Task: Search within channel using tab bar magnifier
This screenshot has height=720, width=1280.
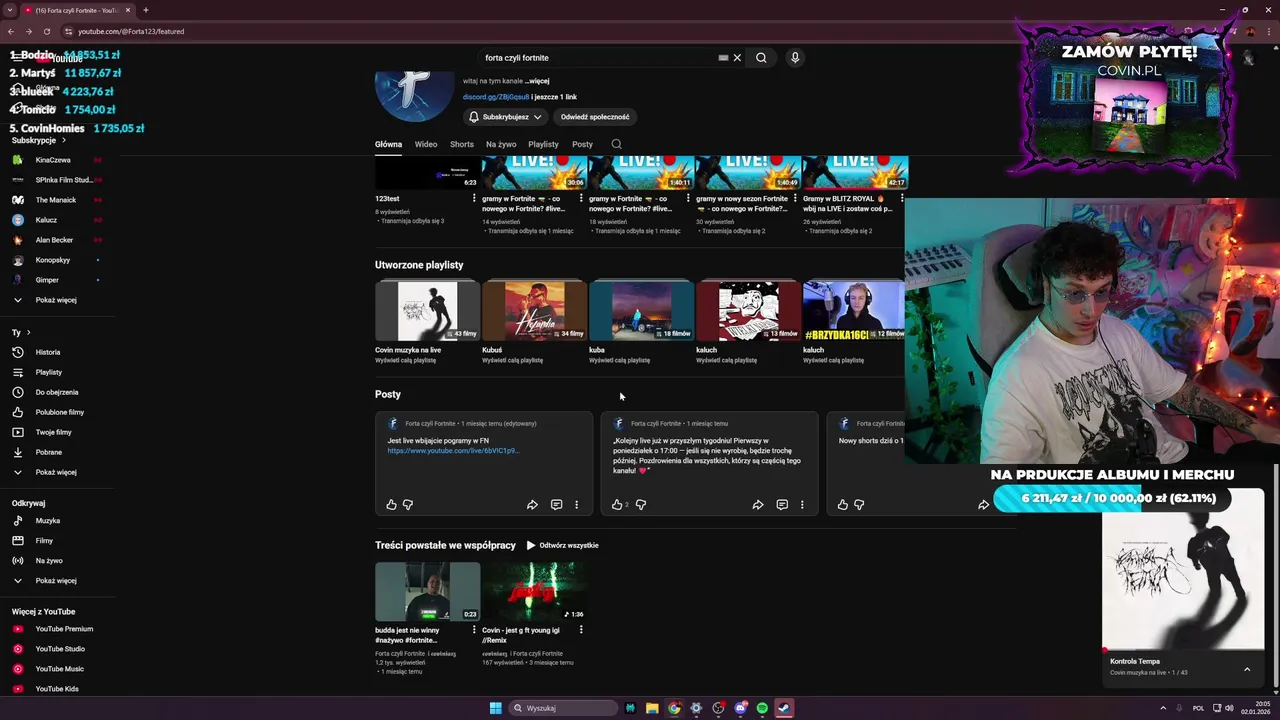Action: (x=616, y=144)
